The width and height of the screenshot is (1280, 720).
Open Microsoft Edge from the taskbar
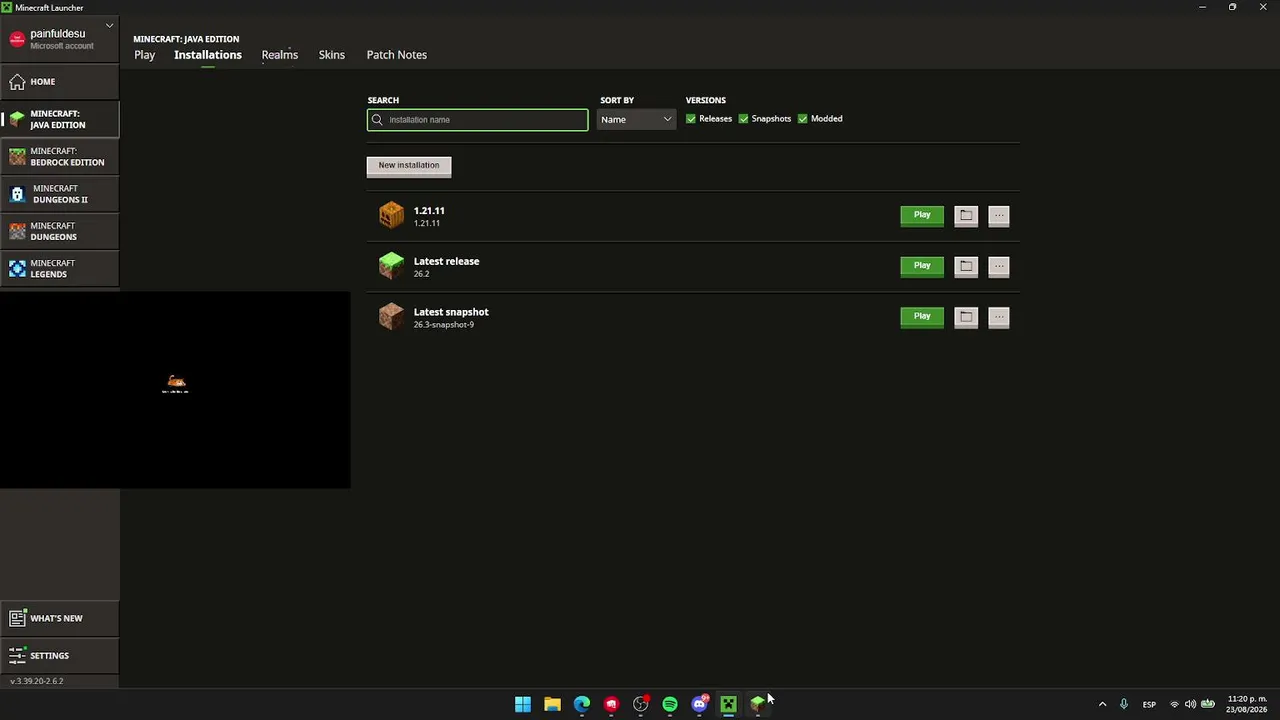click(582, 704)
